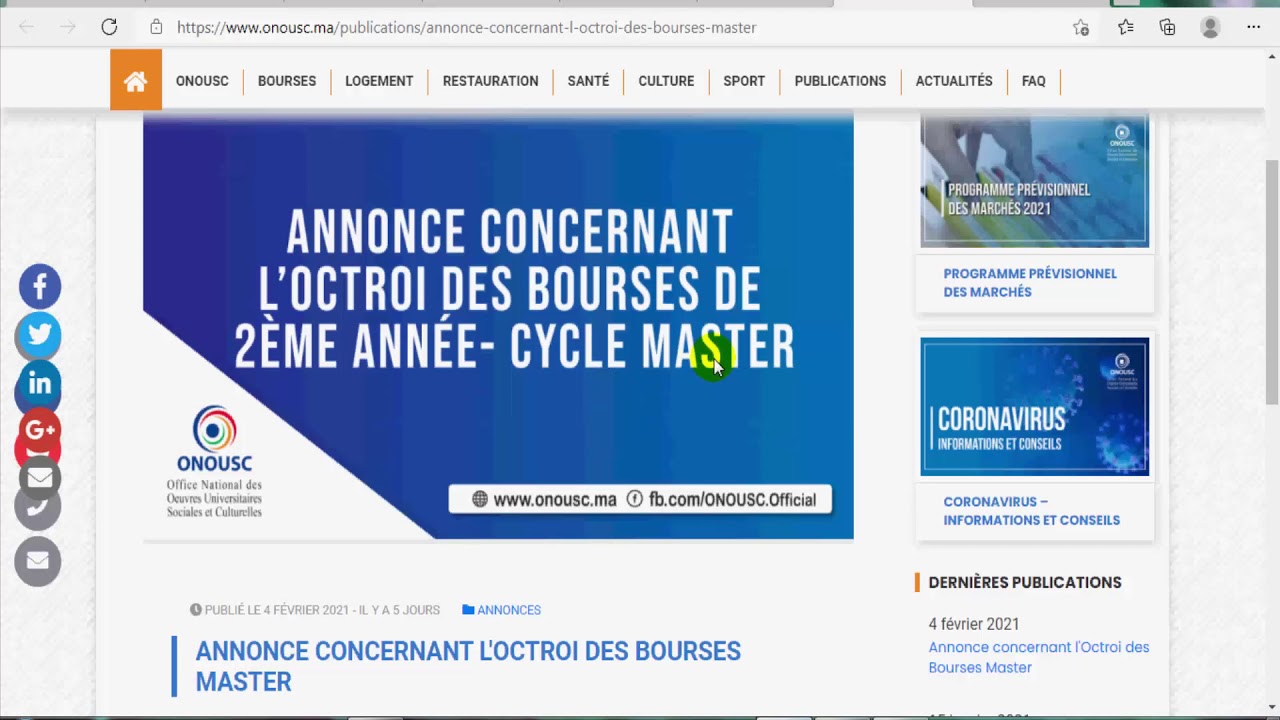The height and width of the screenshot is (720, 1280).
Task: Open the PUBLICATIONS menu
Action: [x=840, y=81]
